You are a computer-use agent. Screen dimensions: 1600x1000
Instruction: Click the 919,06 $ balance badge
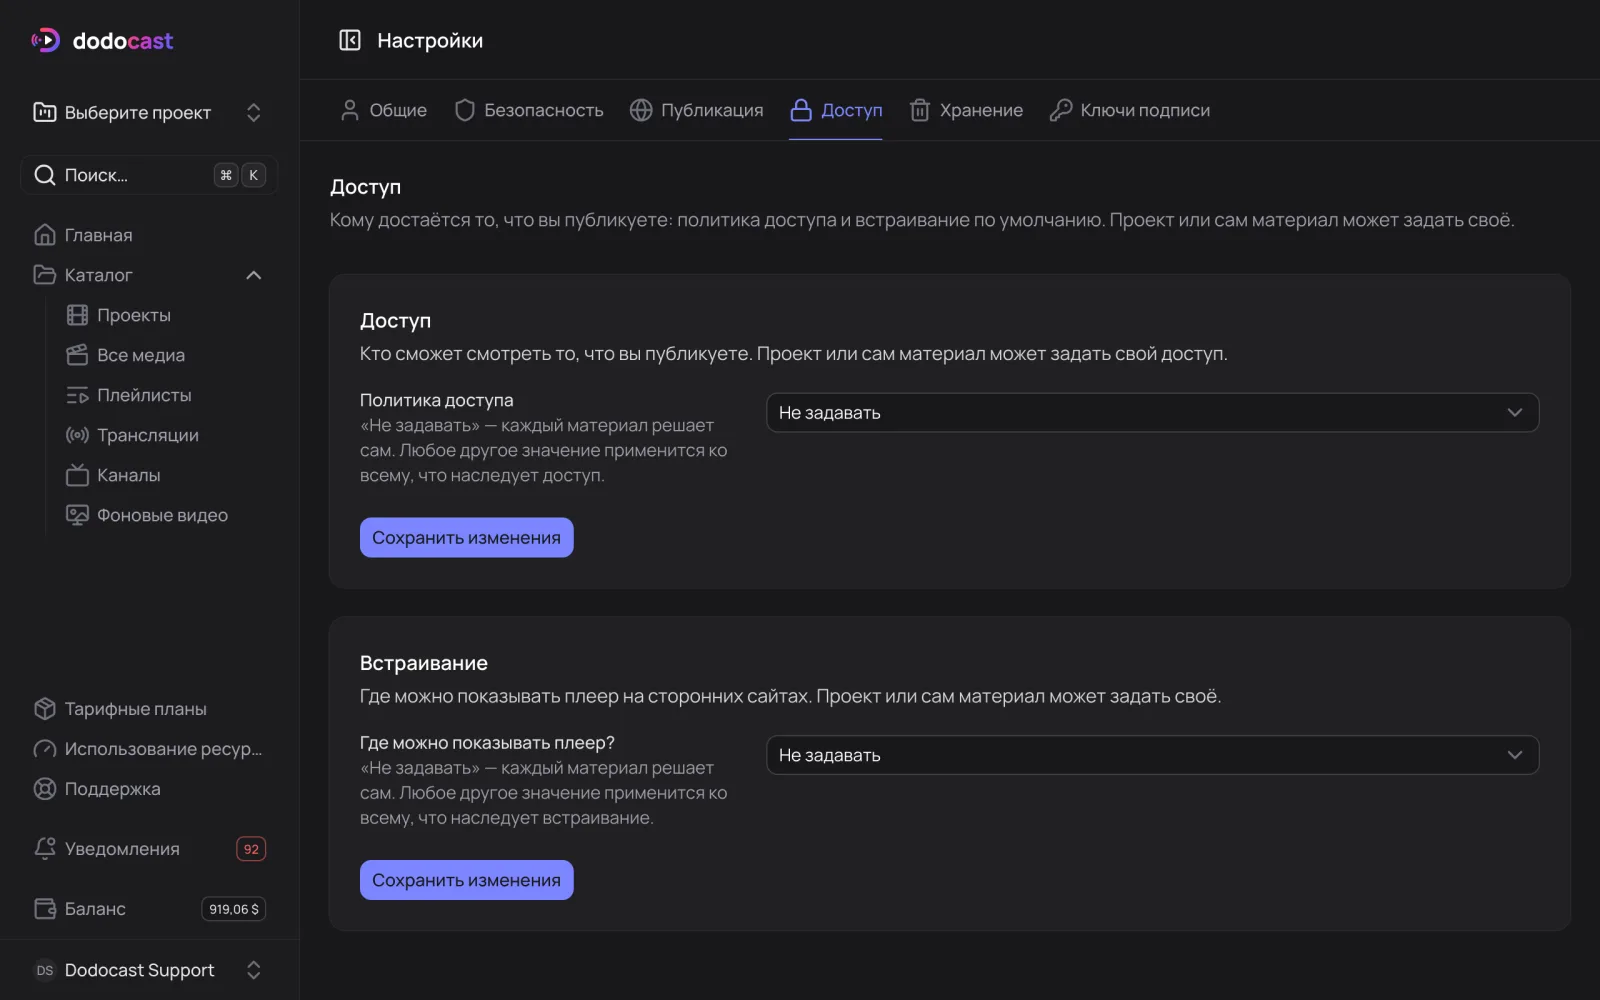234,909
